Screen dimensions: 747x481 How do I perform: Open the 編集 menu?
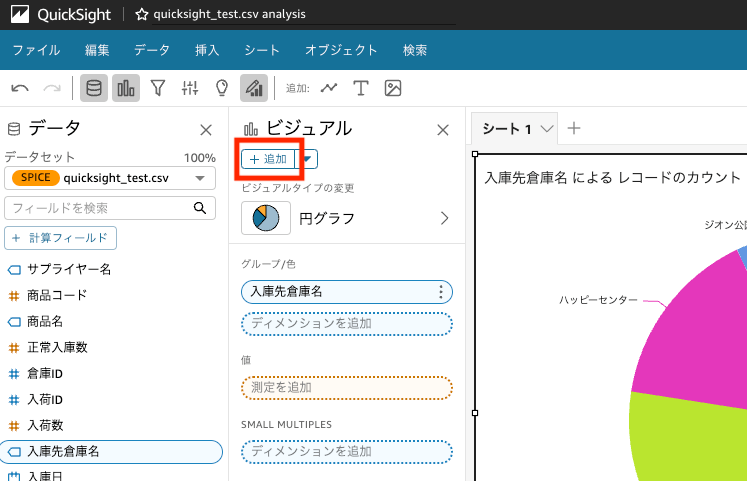point(97,50)
